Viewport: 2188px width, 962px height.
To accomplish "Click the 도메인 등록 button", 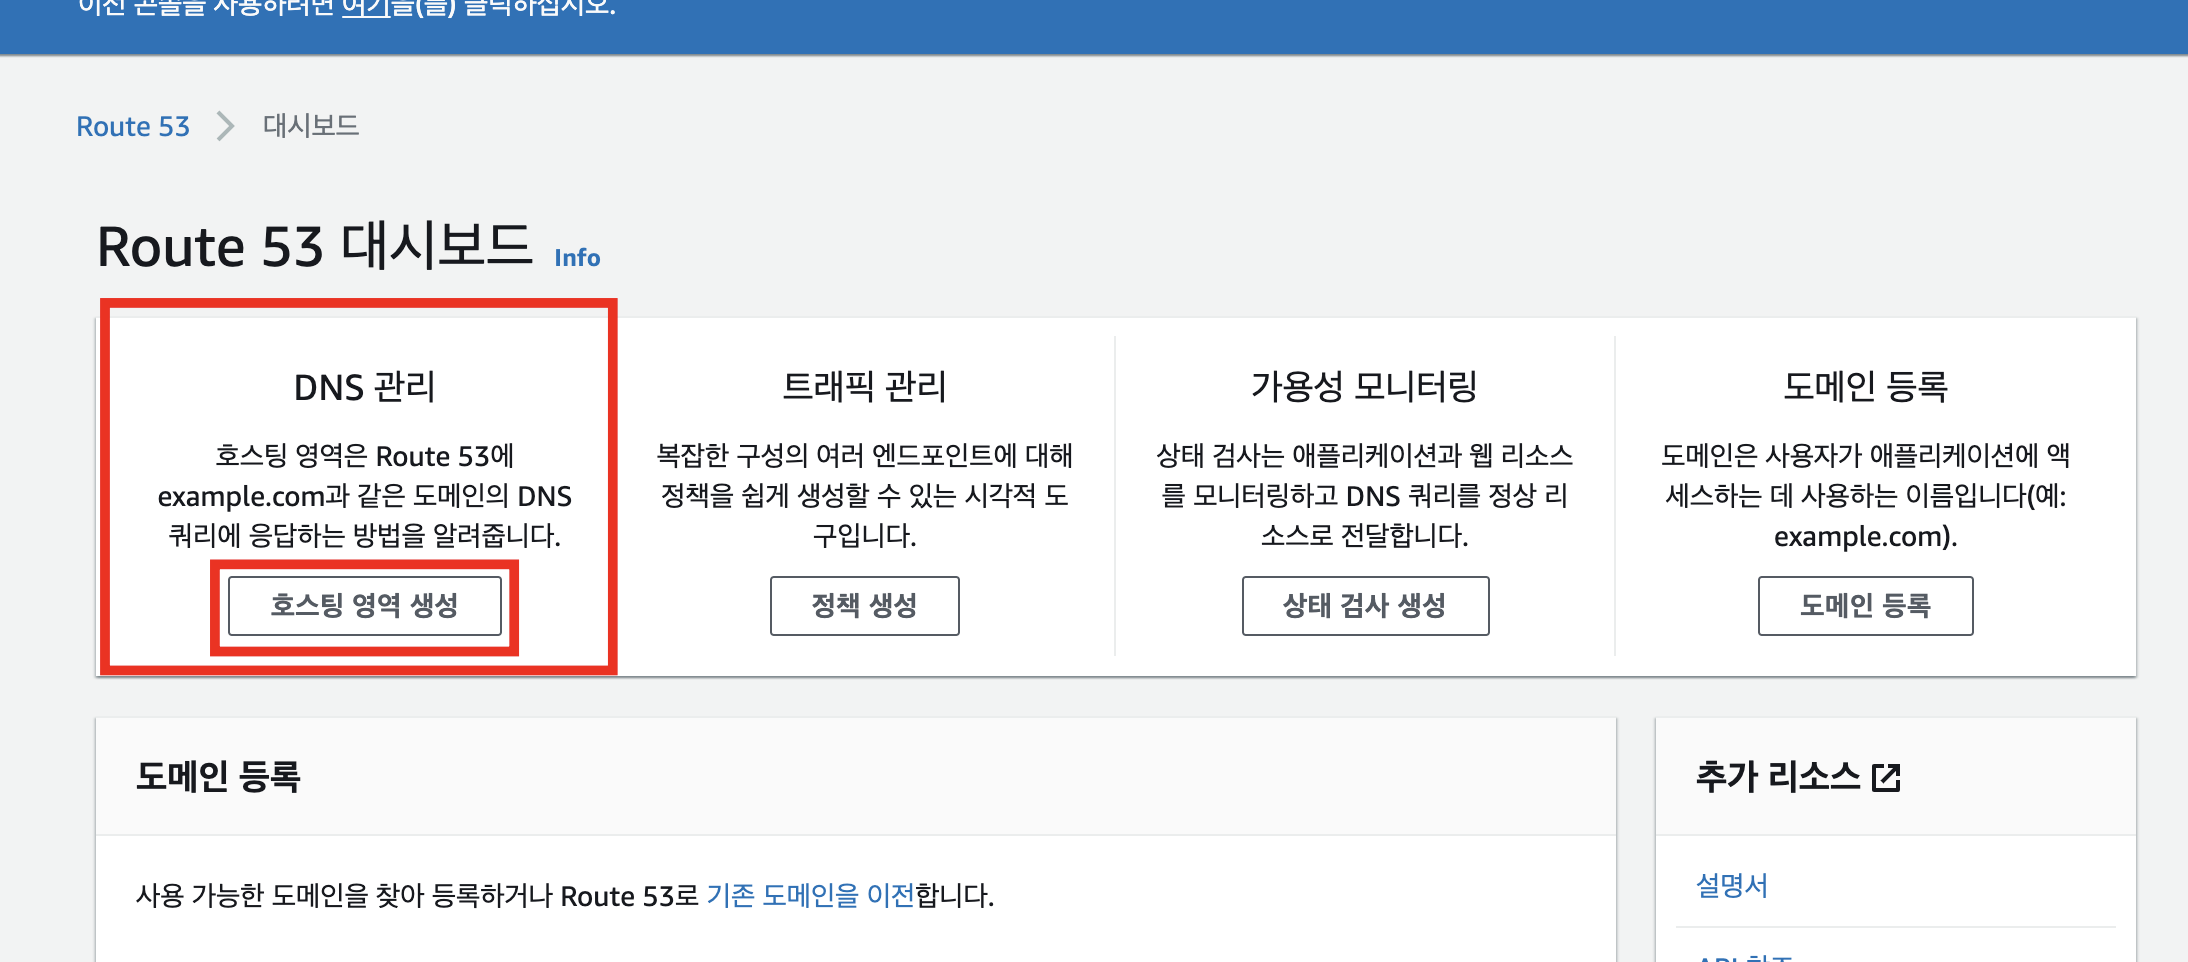I will [x=1866, y=606].
